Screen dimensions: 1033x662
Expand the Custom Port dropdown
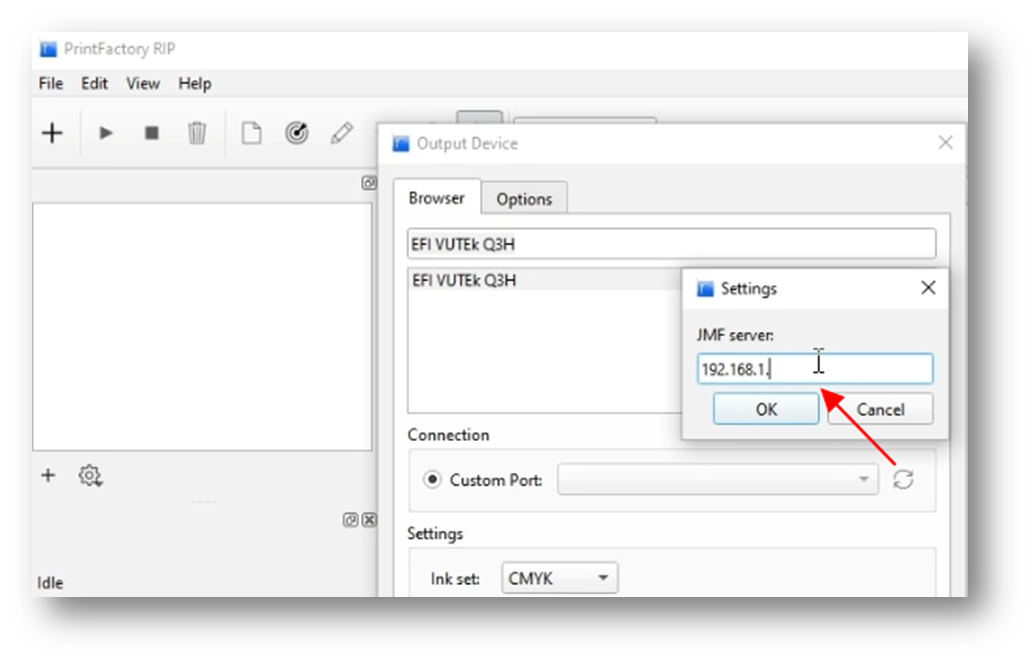coord(717,479)
